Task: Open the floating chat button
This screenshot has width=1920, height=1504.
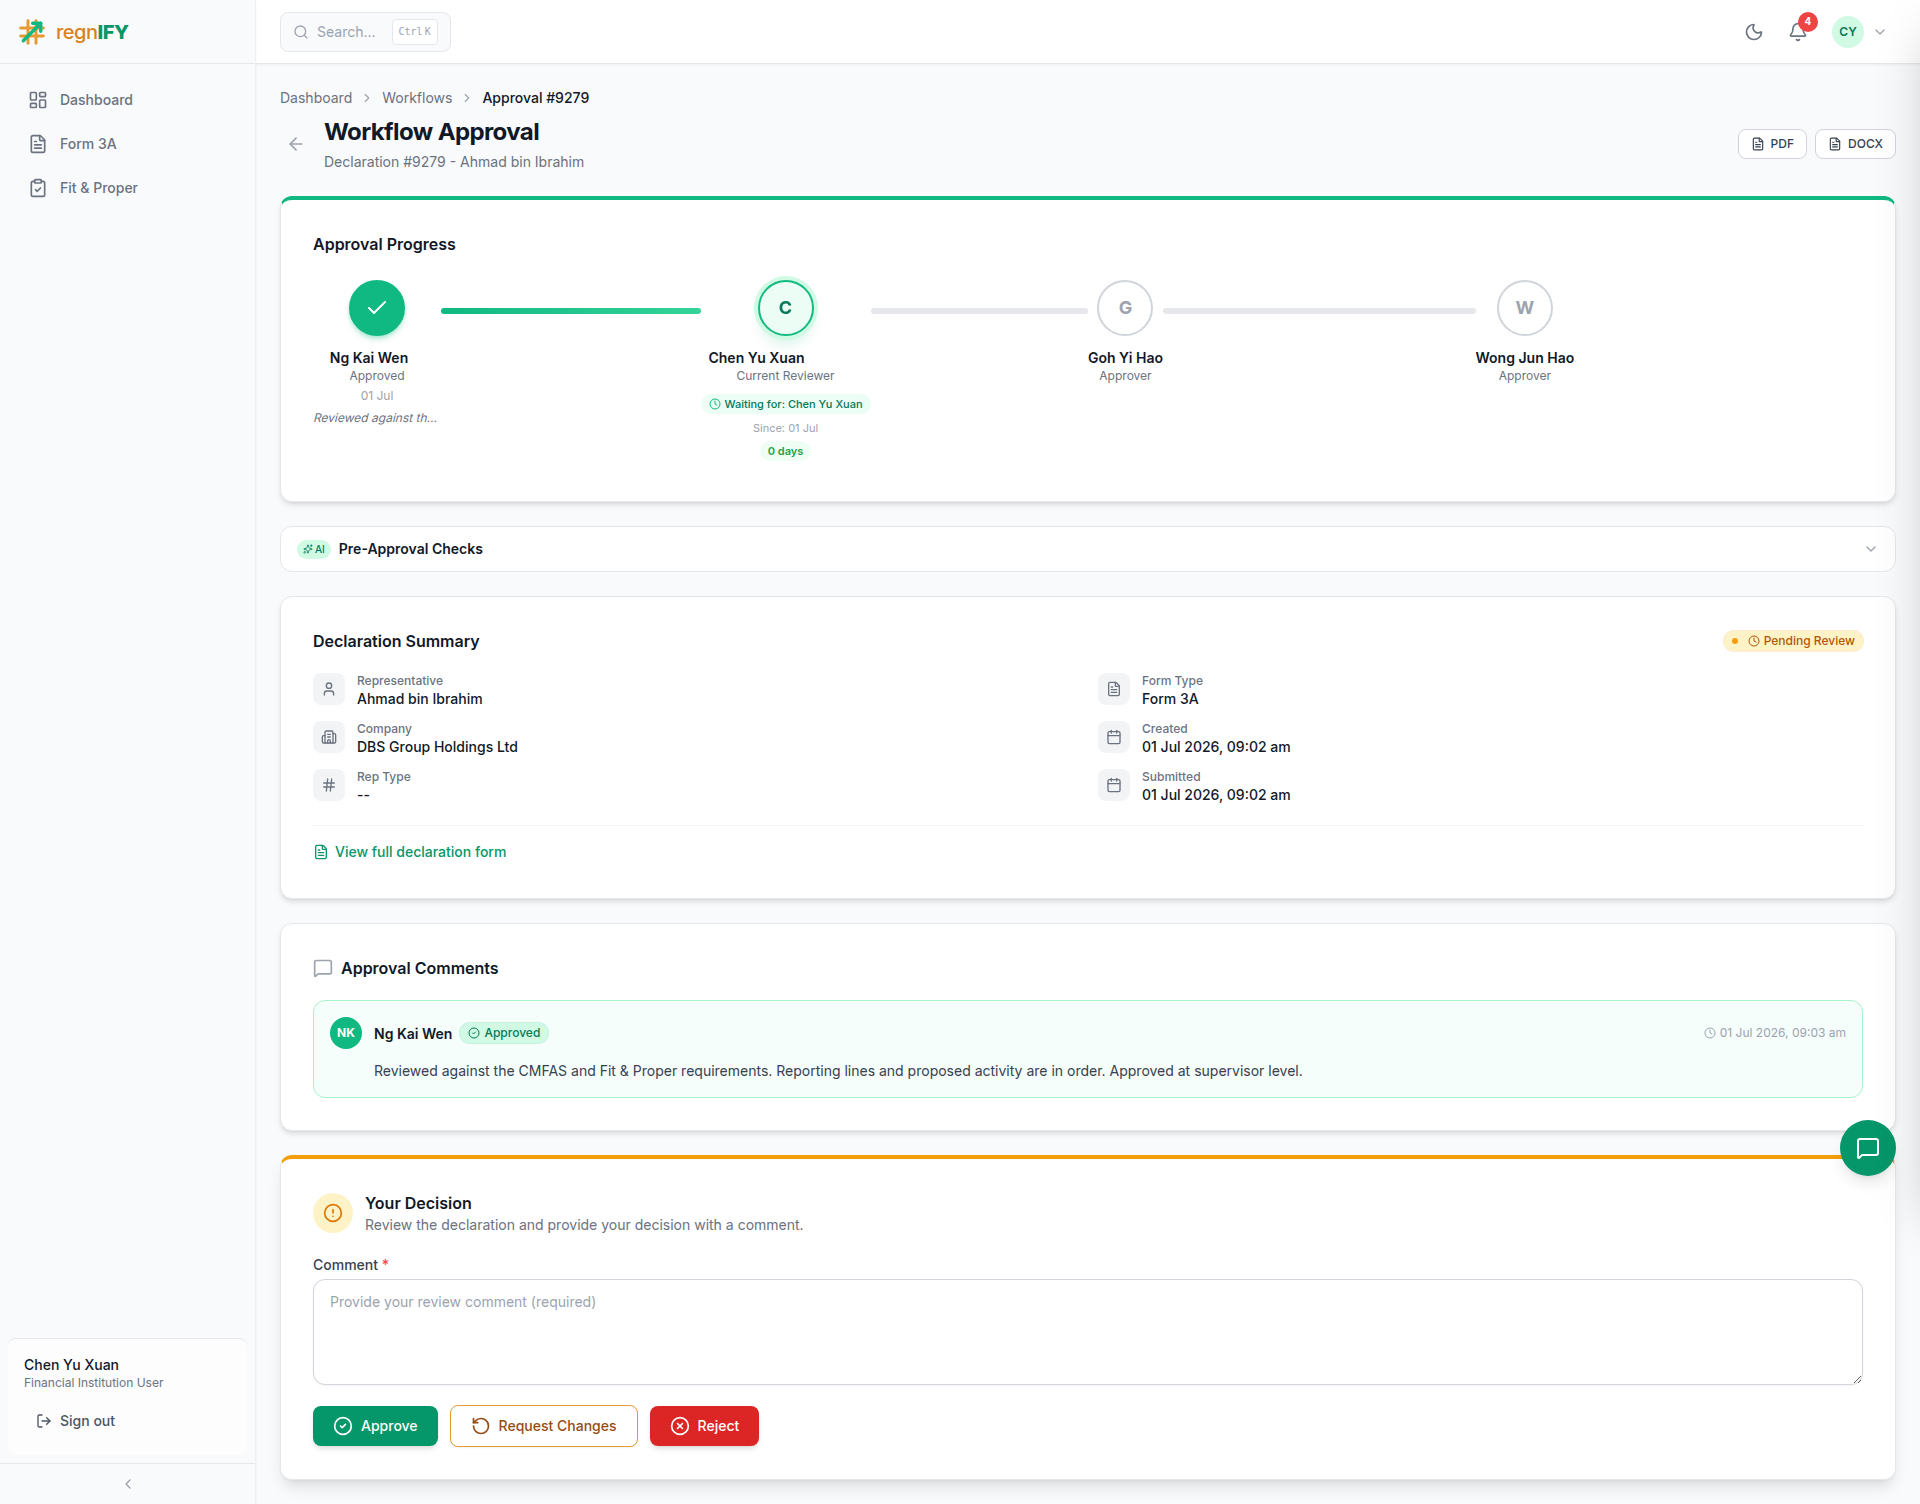Action: [1868, 1148]
